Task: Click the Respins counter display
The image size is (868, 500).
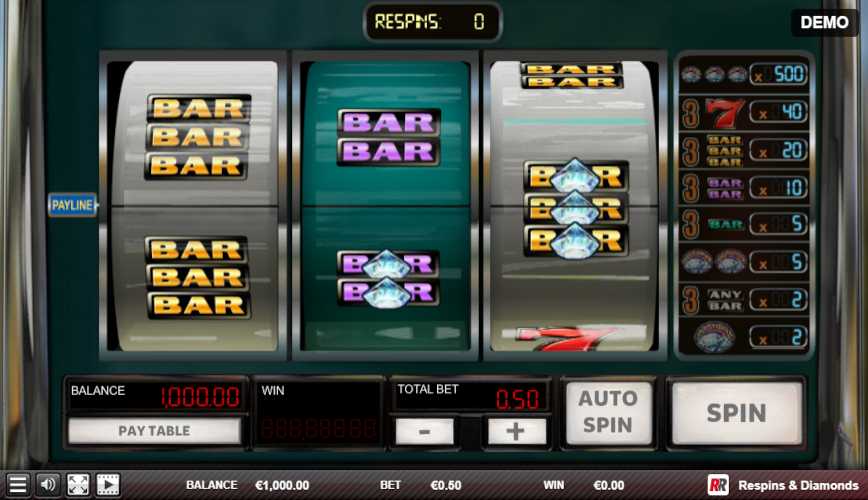Action: click(x=432, y=22)
